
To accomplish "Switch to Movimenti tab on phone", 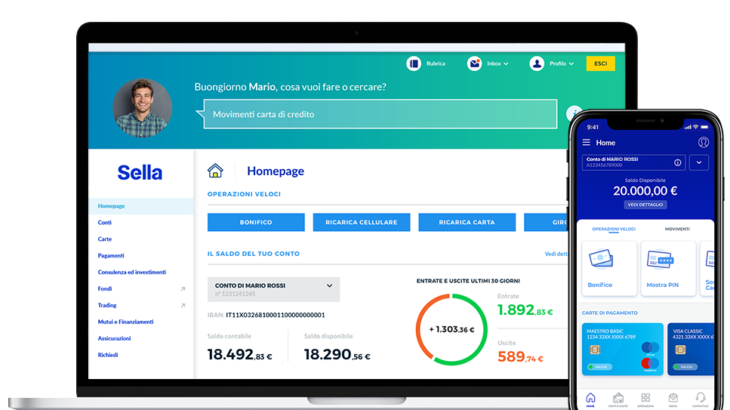I will pos(677,229).
